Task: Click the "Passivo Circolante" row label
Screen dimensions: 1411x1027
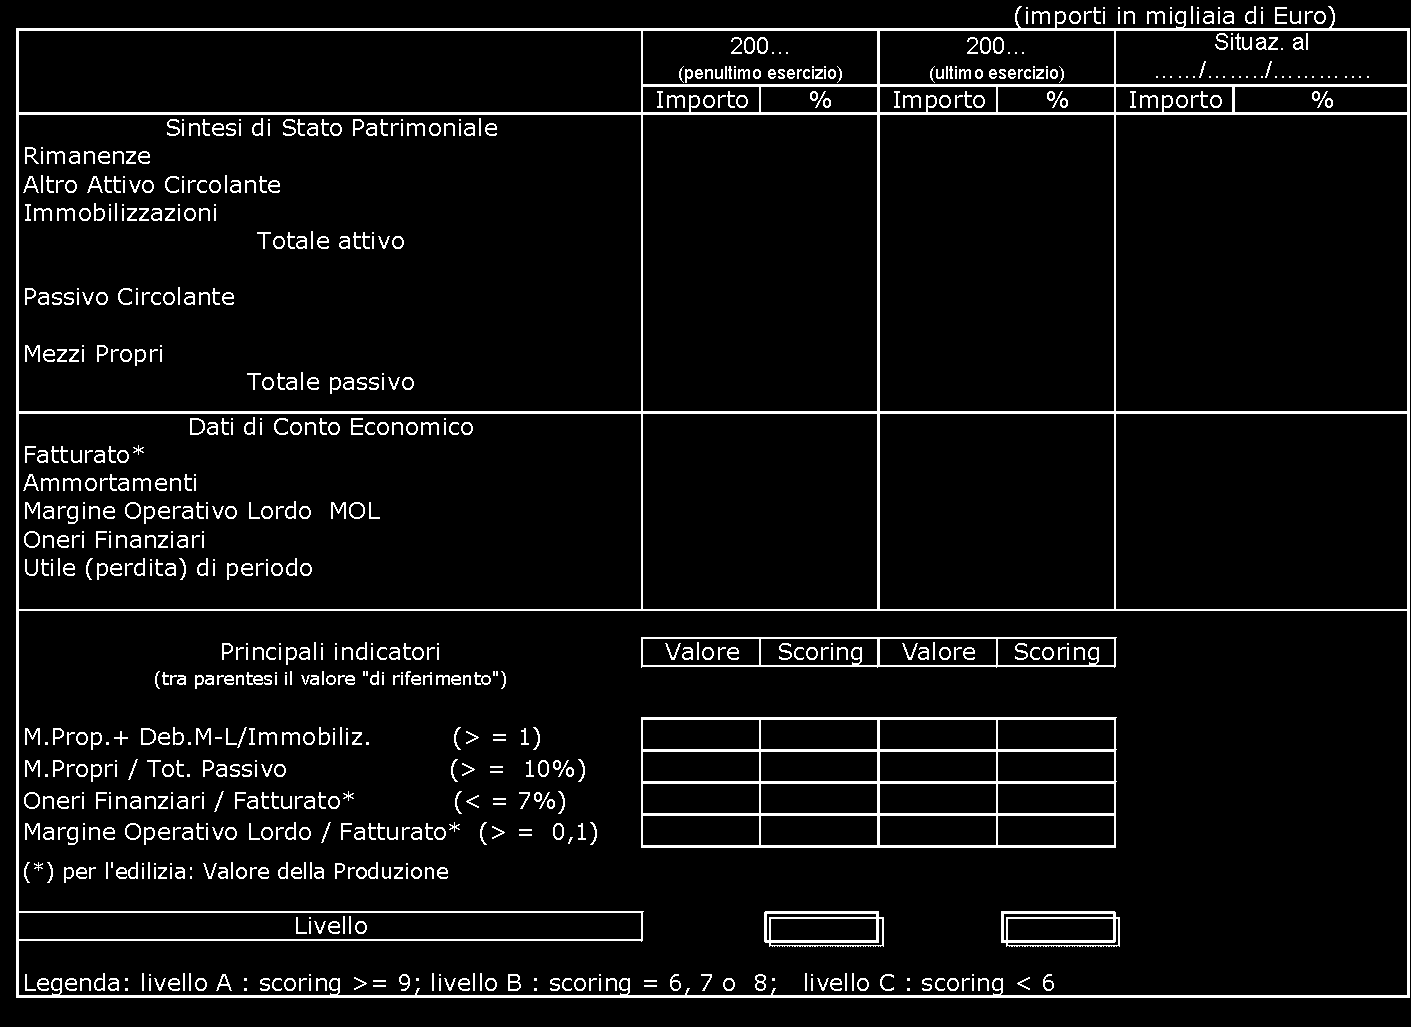Action: click(129, 297)
